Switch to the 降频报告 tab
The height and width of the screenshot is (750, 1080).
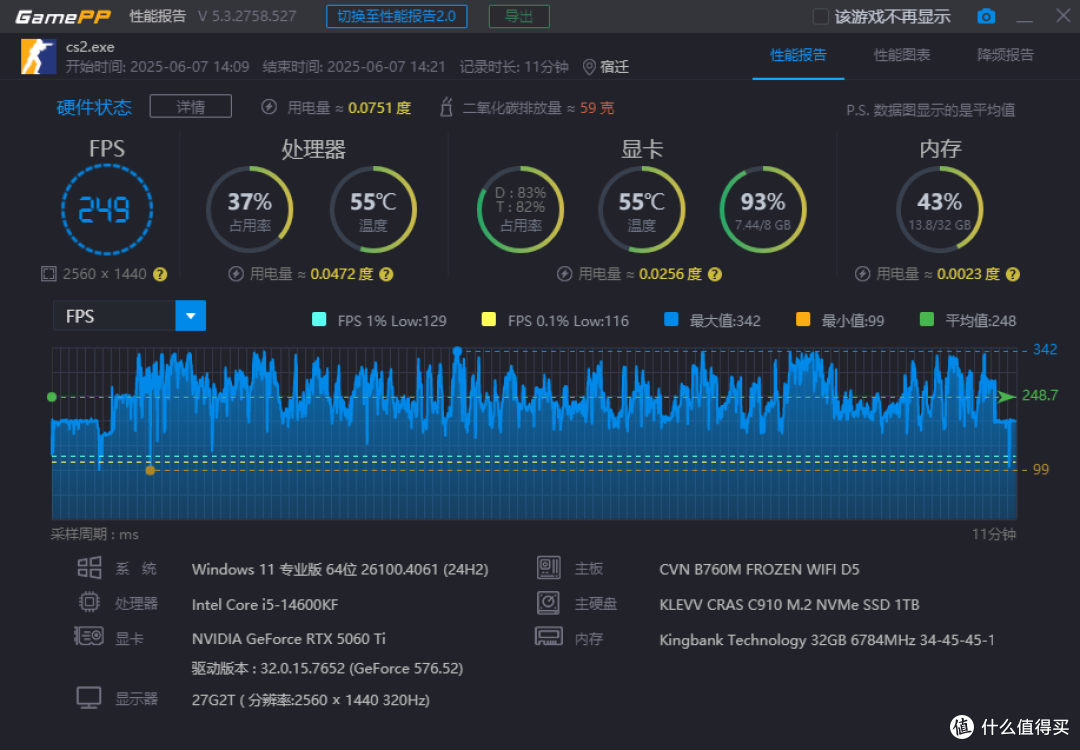1005,55
